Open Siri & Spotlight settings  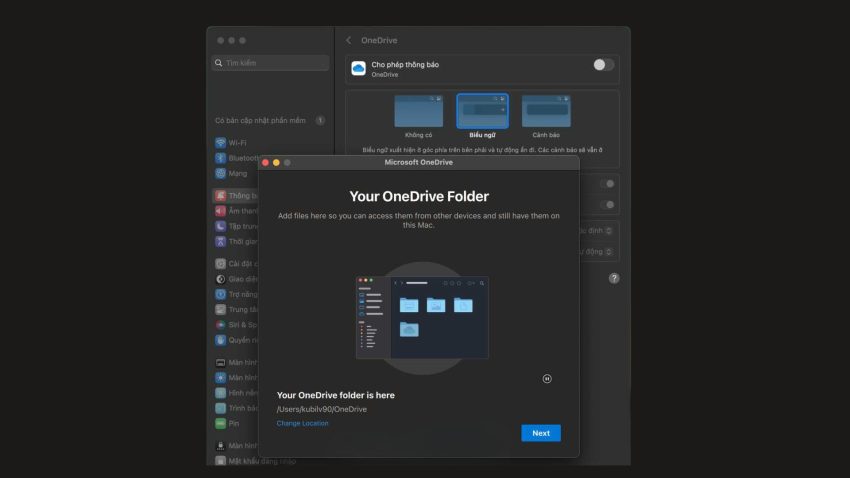[x=236, y=325]
